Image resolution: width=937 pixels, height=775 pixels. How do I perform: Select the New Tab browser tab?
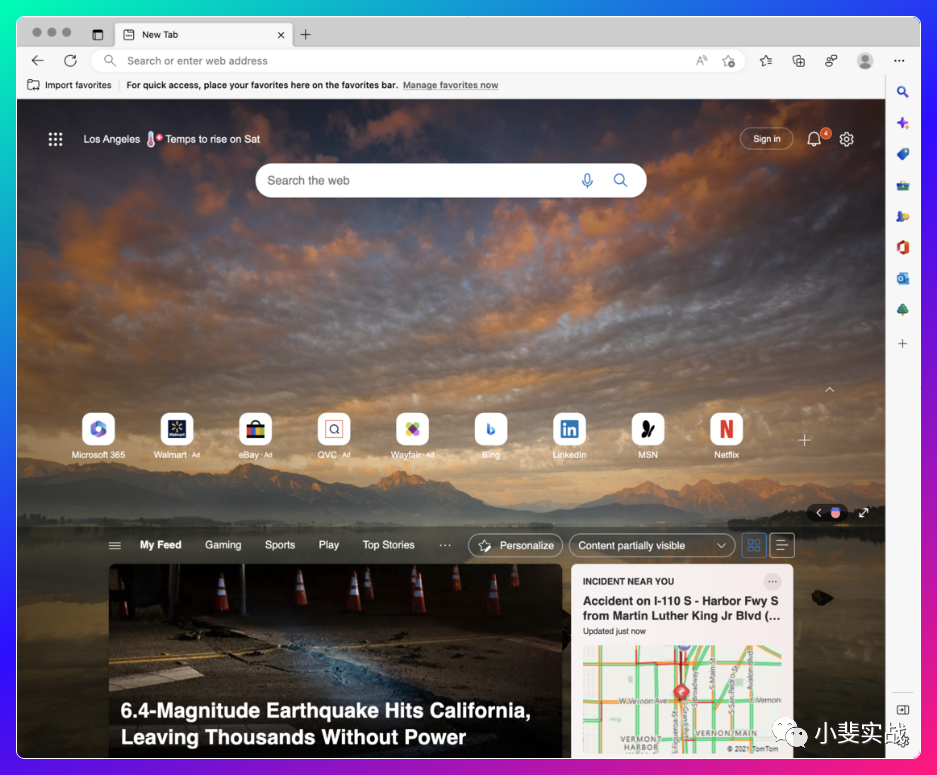(x=203, y=35)
